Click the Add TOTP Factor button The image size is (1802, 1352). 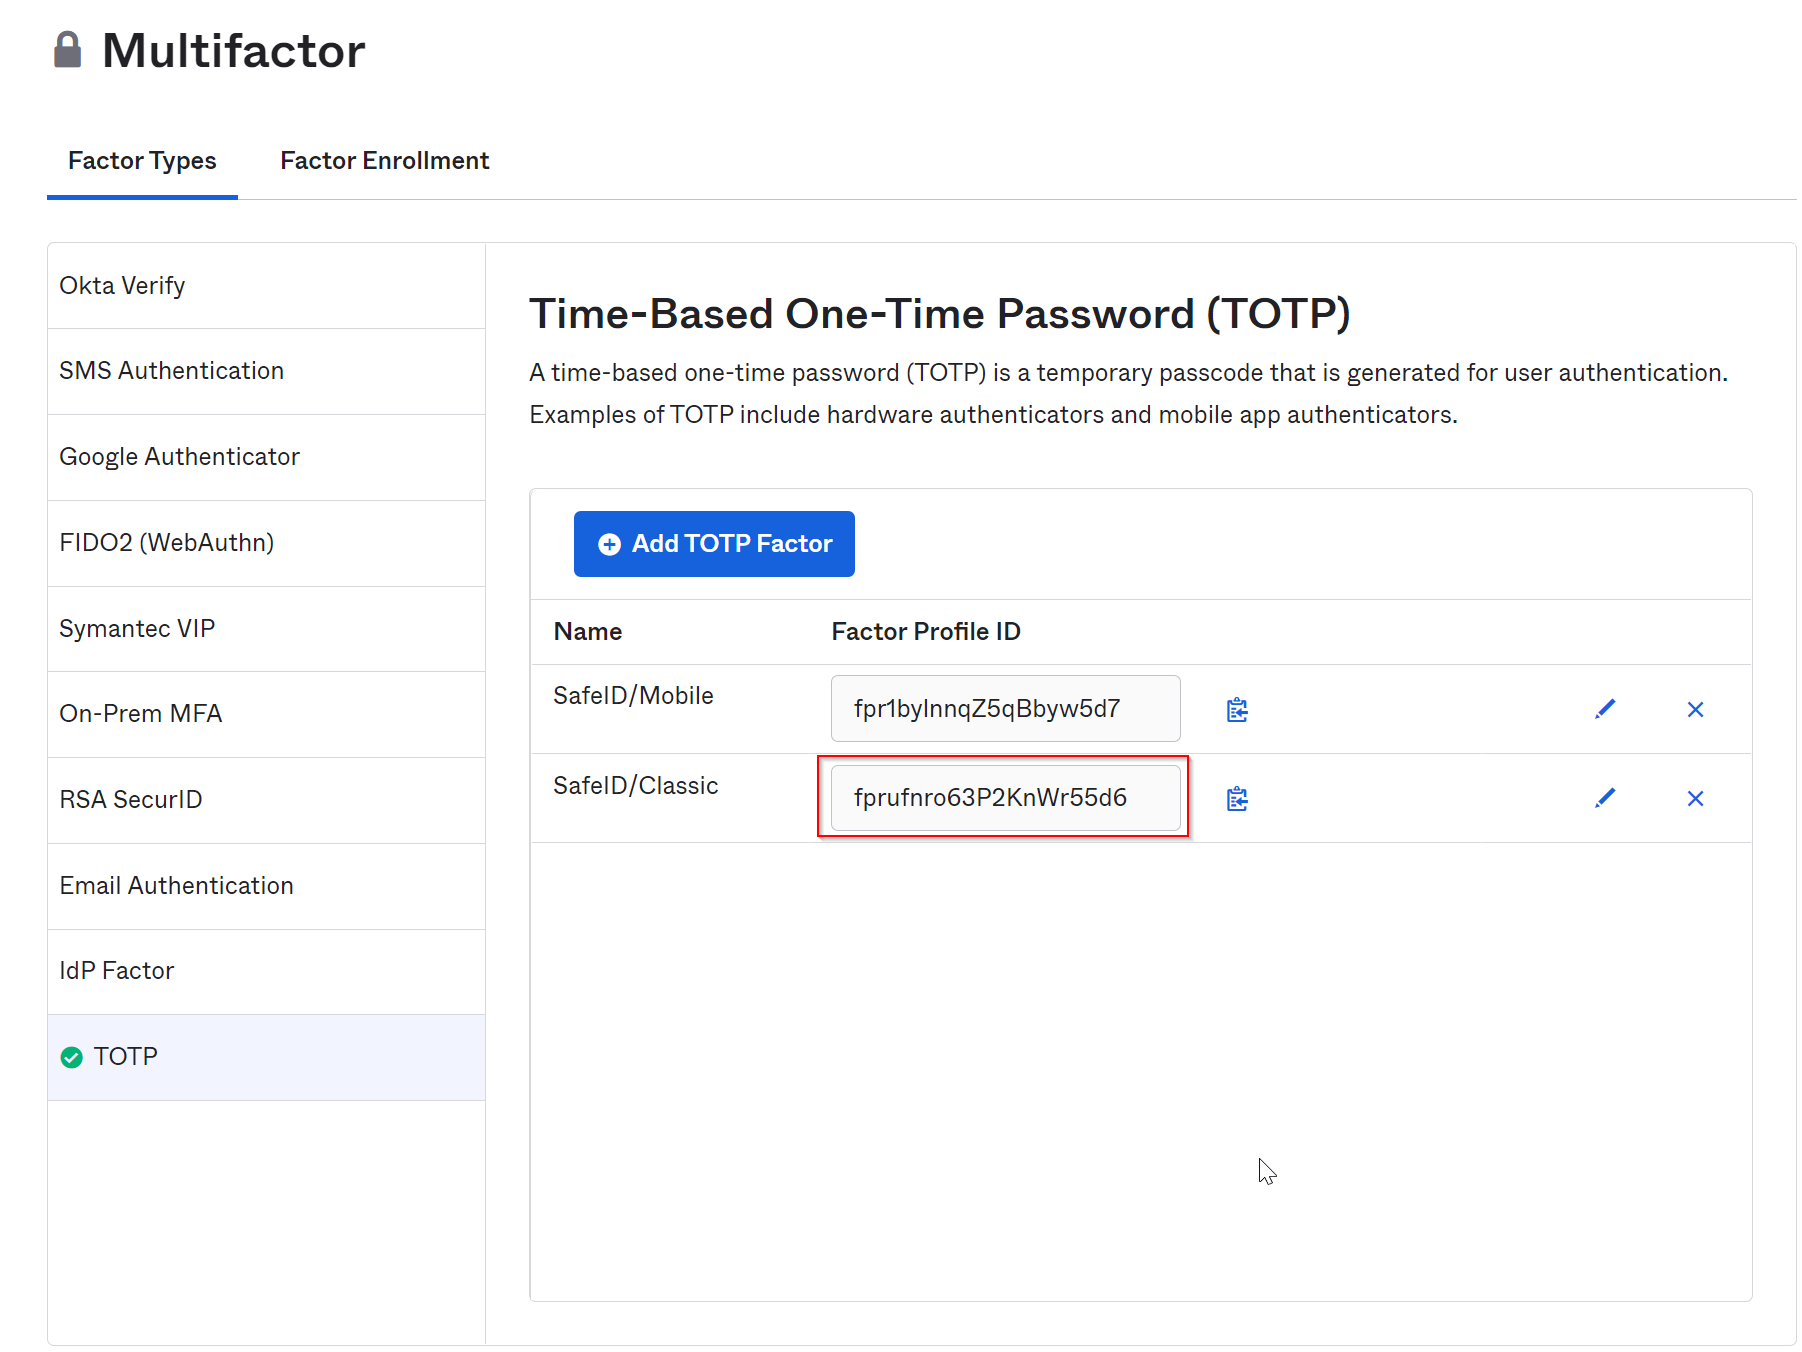click(714, 544)
